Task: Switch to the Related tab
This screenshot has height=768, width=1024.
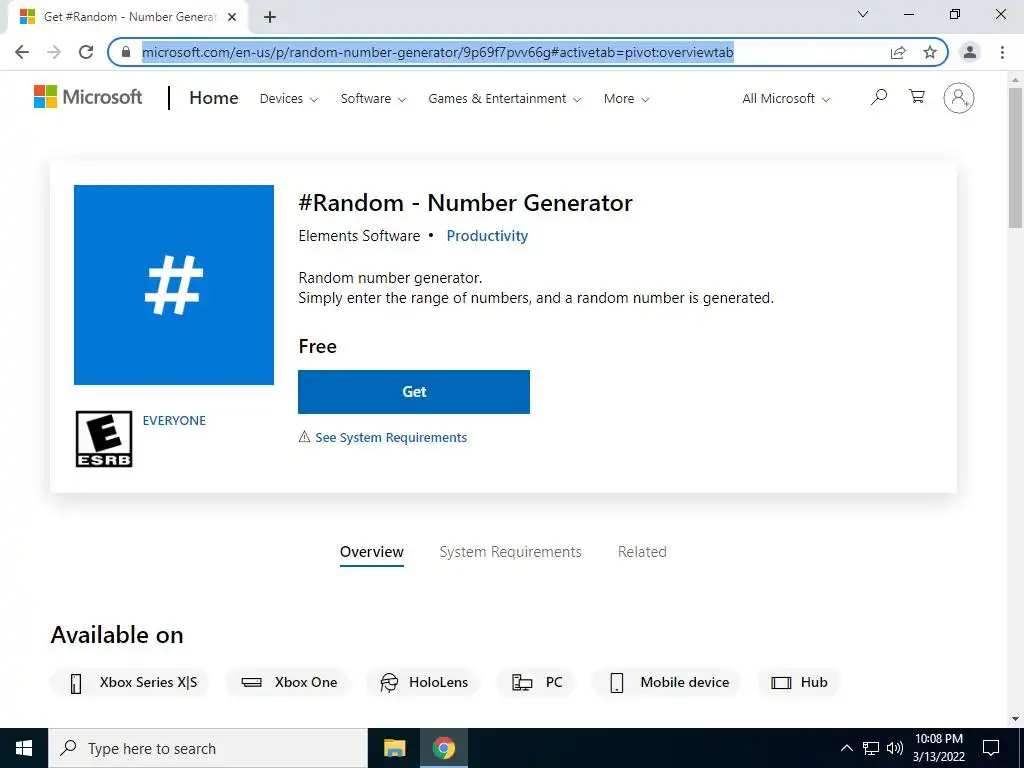Action: pos(642,552)
